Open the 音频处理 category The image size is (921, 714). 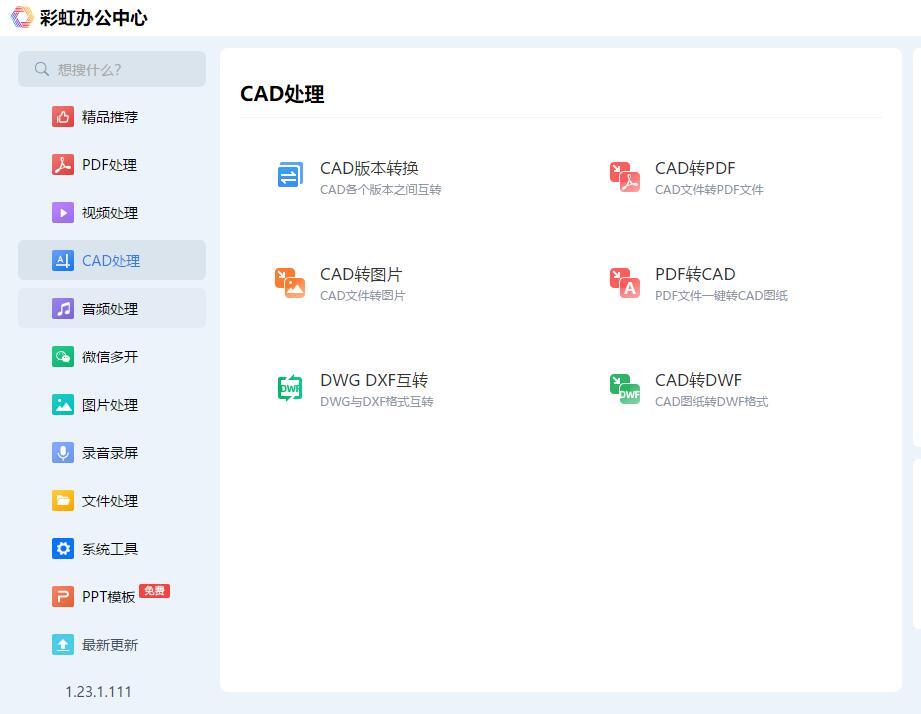110,309
